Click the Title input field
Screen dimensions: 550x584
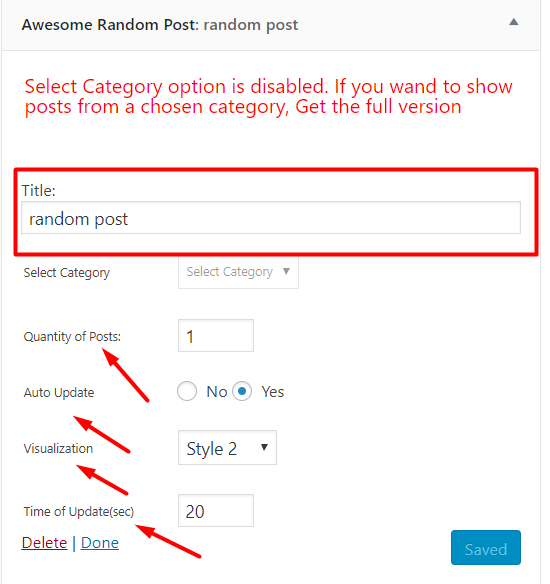[x=271, y=218]
